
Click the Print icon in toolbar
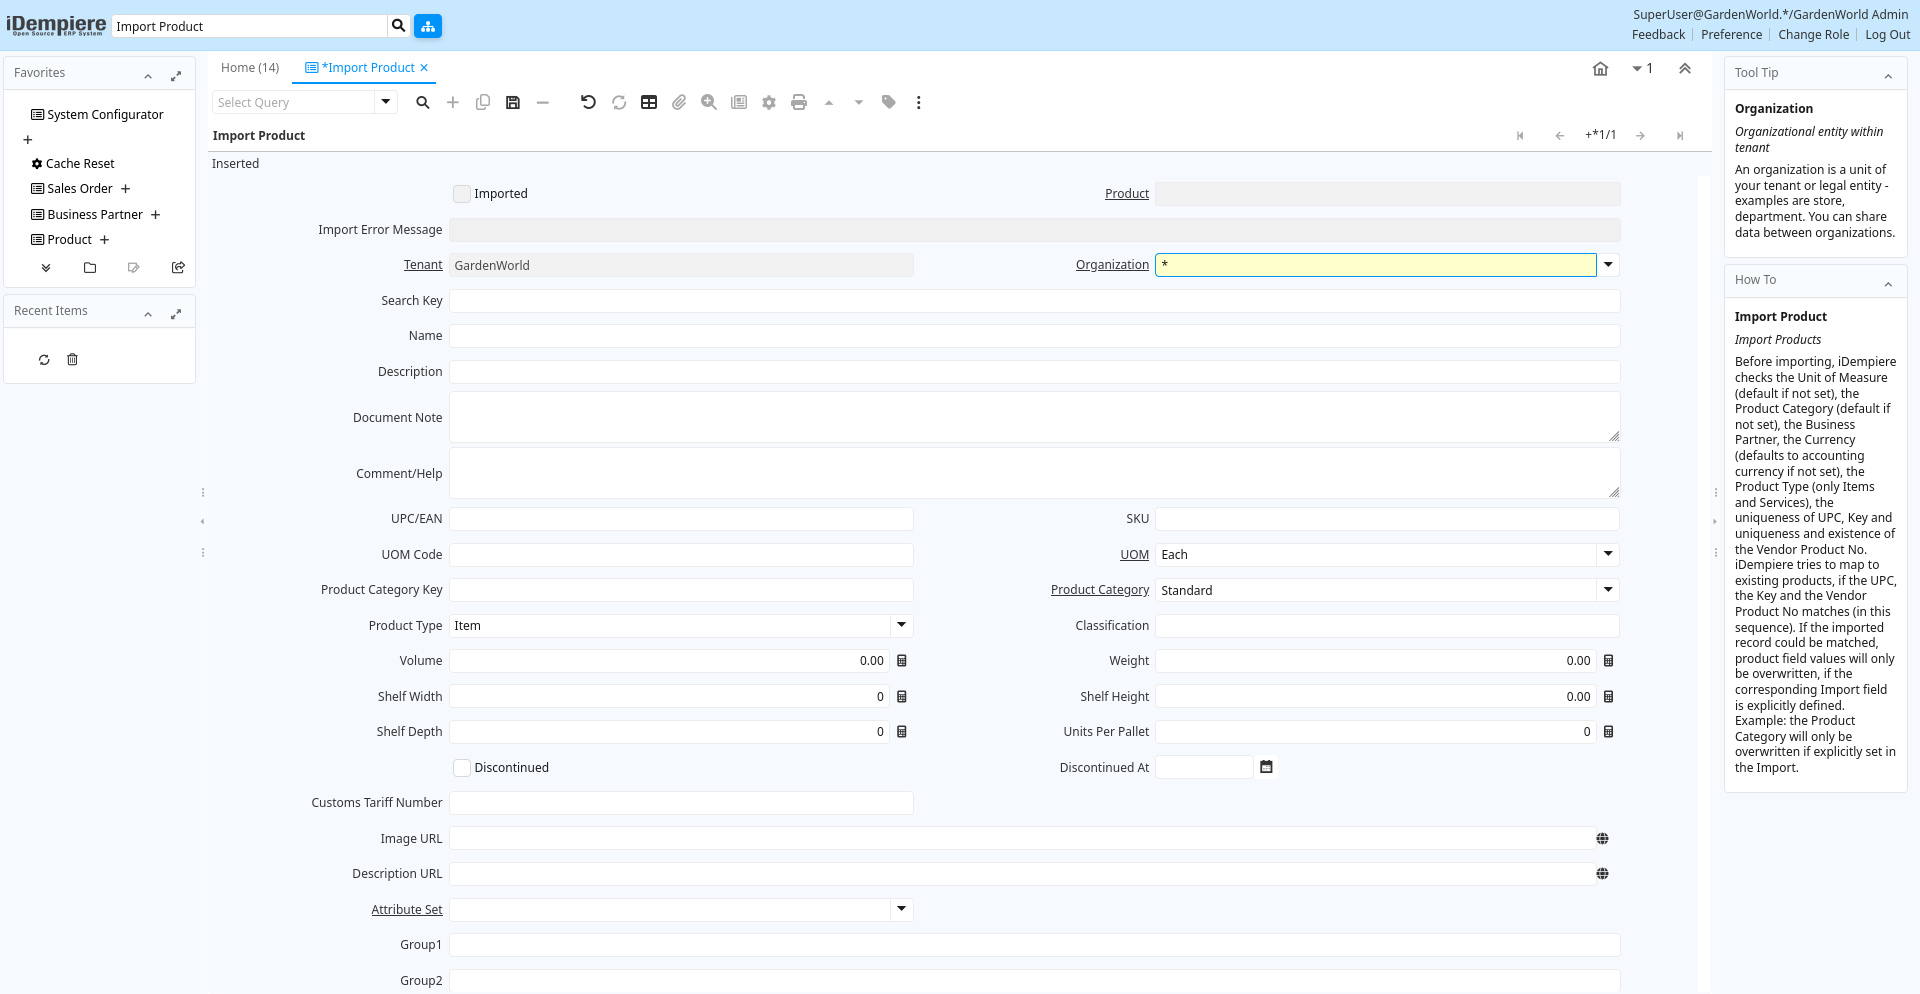click(x=798, y=102)
